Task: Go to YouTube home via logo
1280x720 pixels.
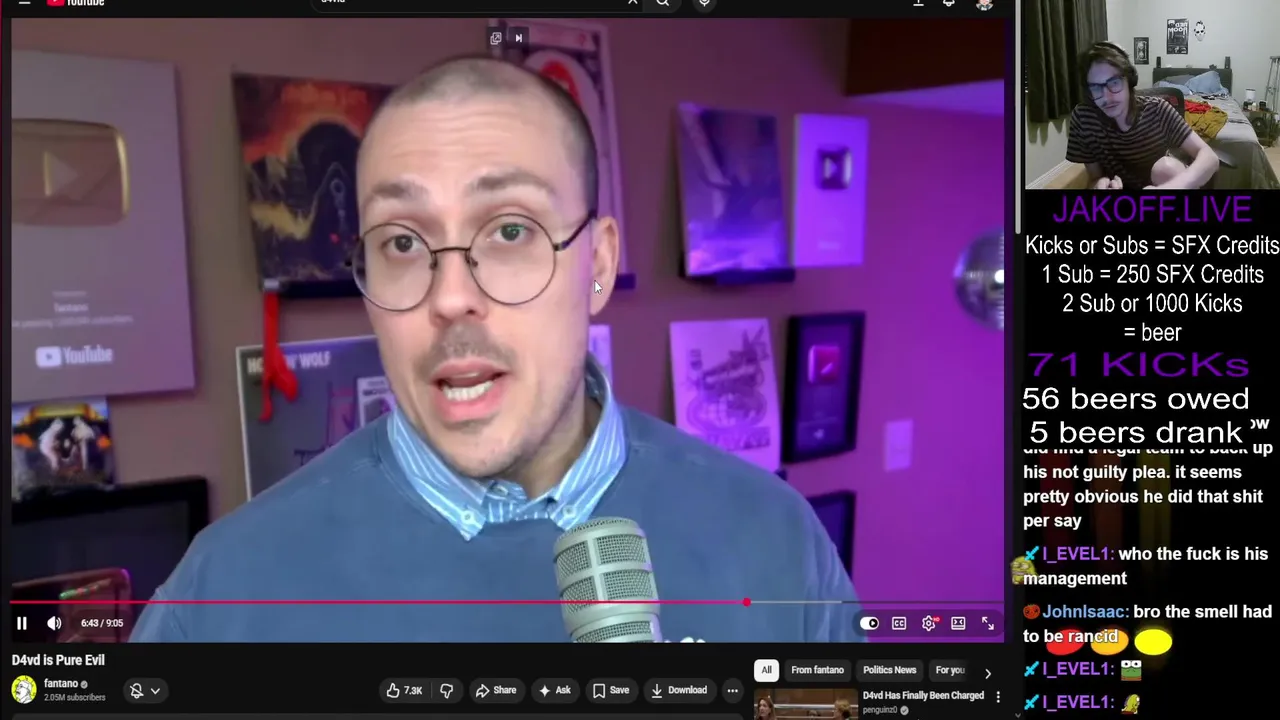Action: 75,3
